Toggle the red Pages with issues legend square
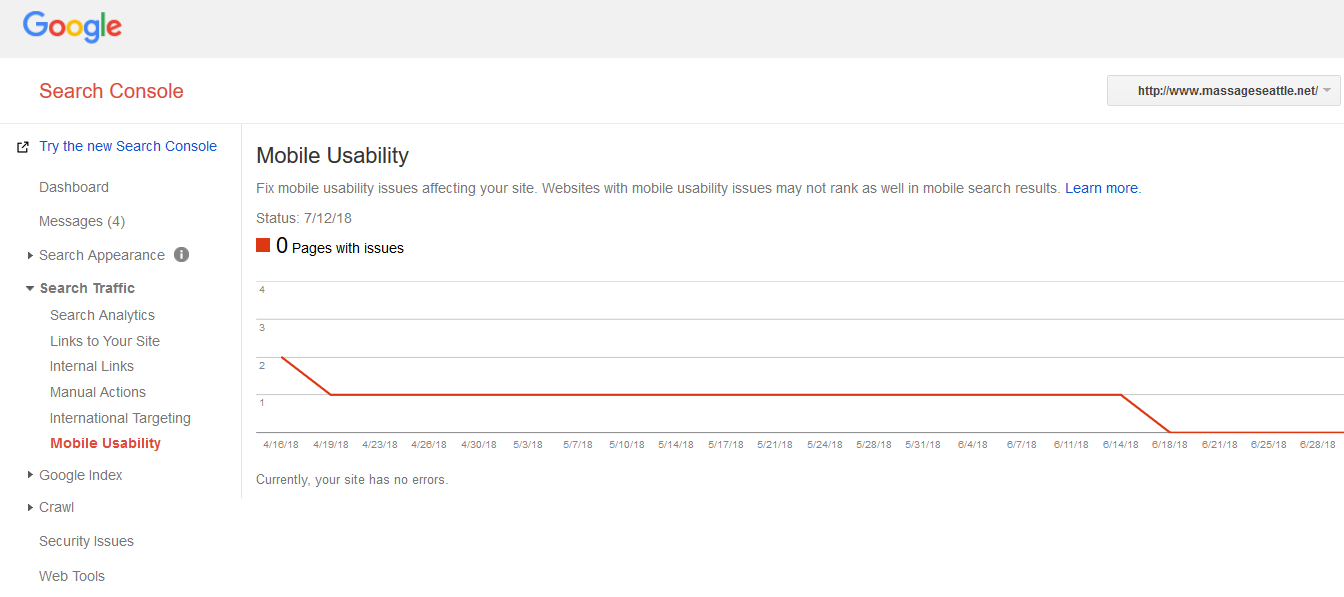Image resolution: width=1344 pixels, height=597 pixels. [x=263, y=245]
